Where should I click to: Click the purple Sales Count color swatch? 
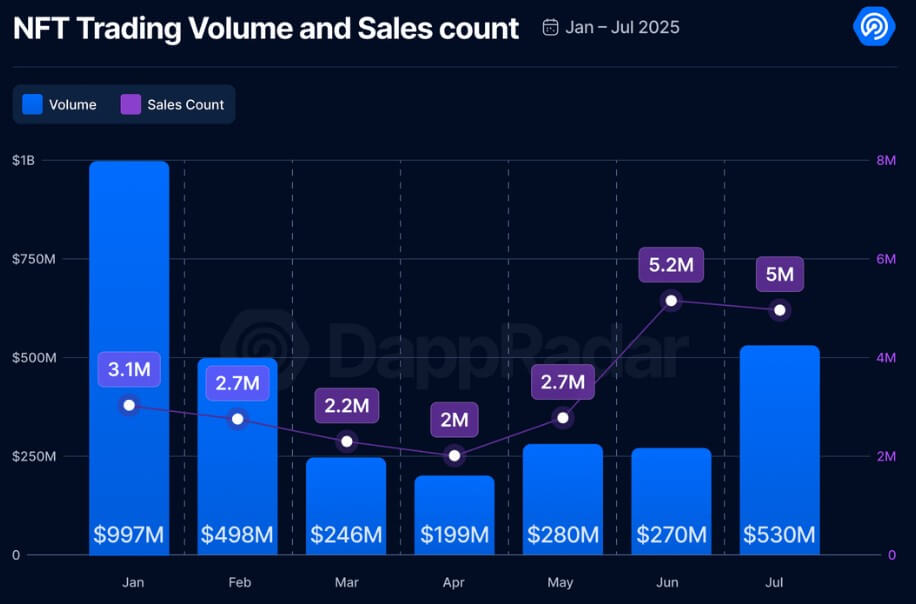point(130,104)
